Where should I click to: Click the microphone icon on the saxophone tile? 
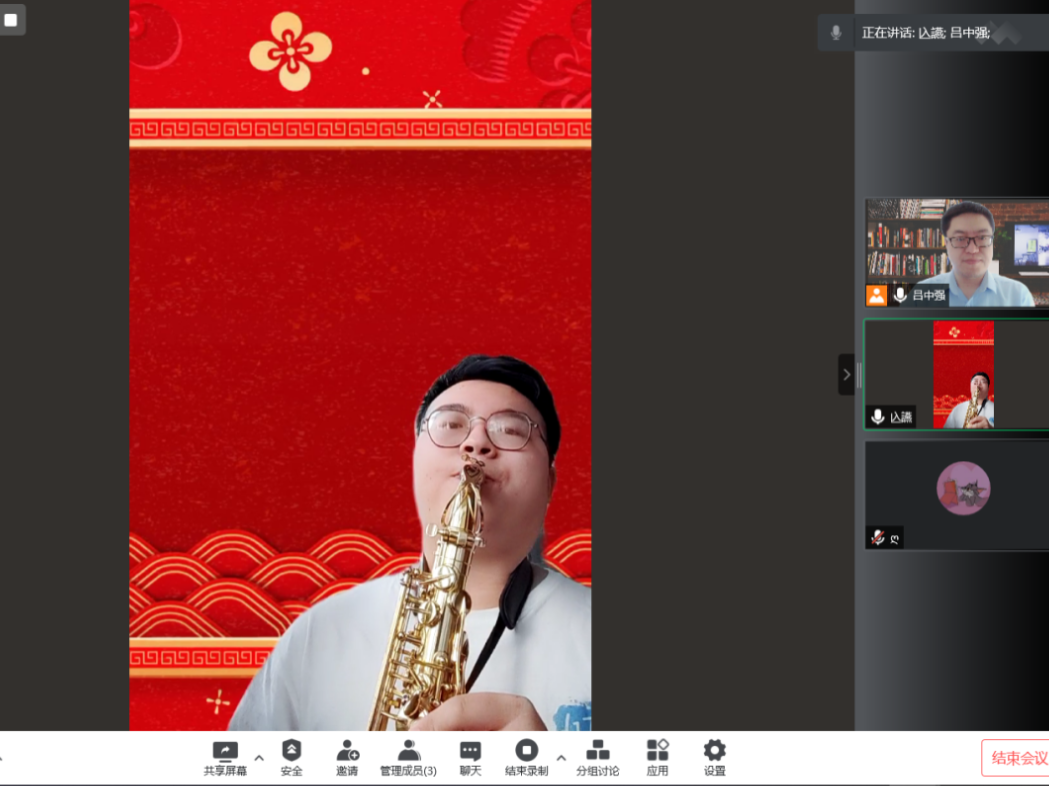[x=878, y=417]
